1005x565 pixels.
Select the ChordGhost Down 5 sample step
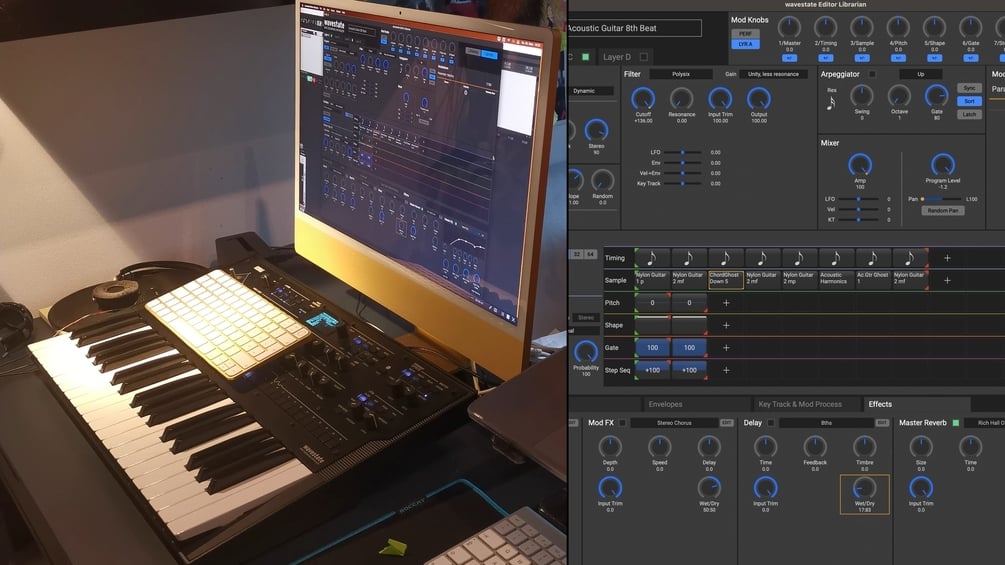[726, 280]
